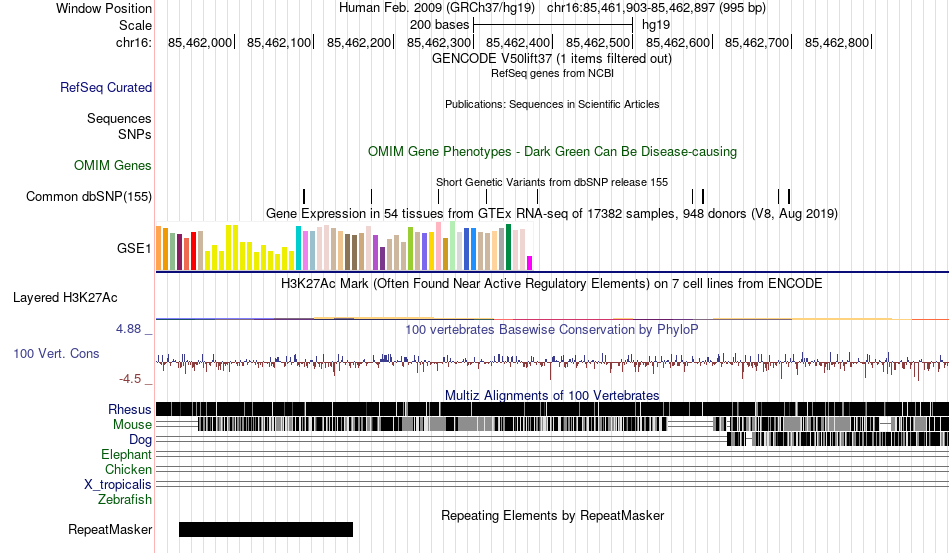Select the Zebrafish species label
950x553 pixels.
pyautogui.click(x=125, y=500)
